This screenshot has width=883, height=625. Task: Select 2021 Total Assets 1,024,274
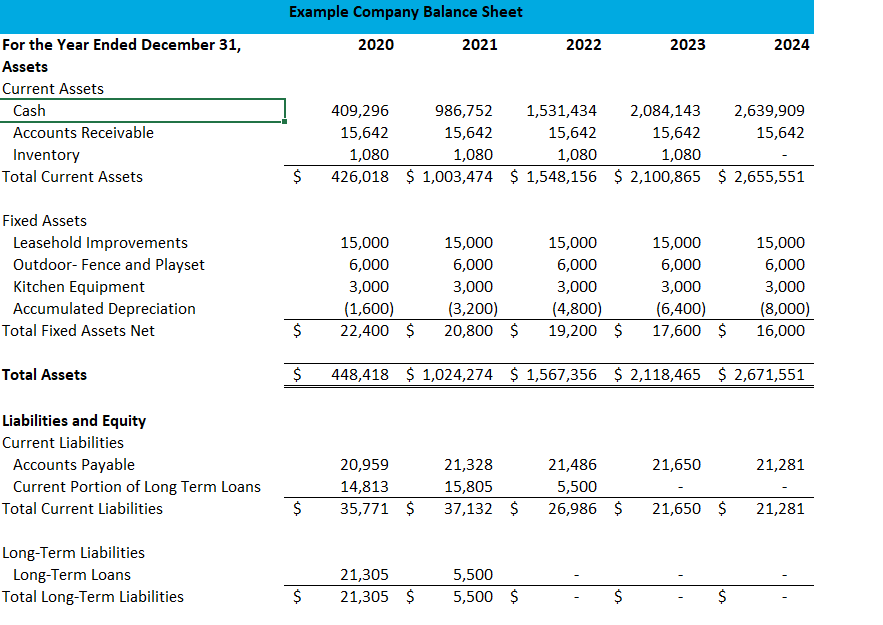point(457,375)
